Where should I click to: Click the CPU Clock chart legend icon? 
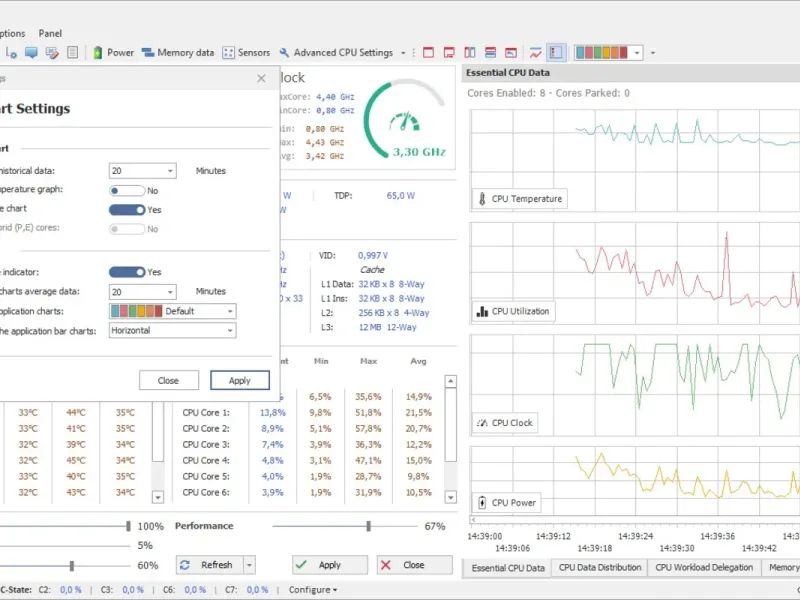(x=482, y=423)
